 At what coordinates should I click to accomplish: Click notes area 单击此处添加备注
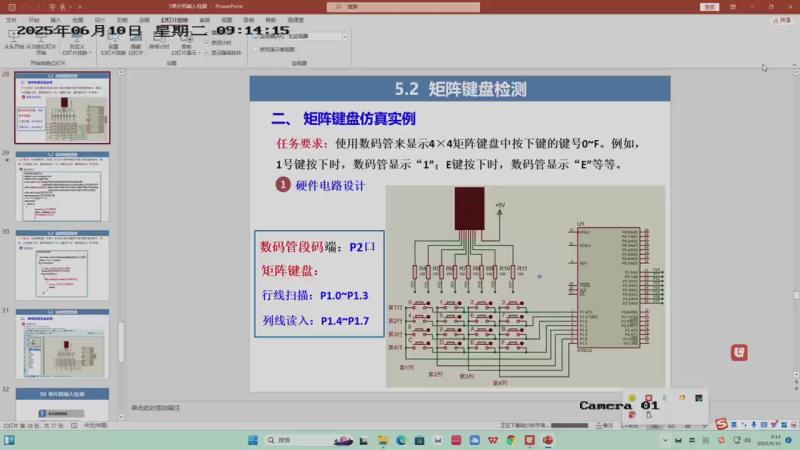click(x=156, y=408)
